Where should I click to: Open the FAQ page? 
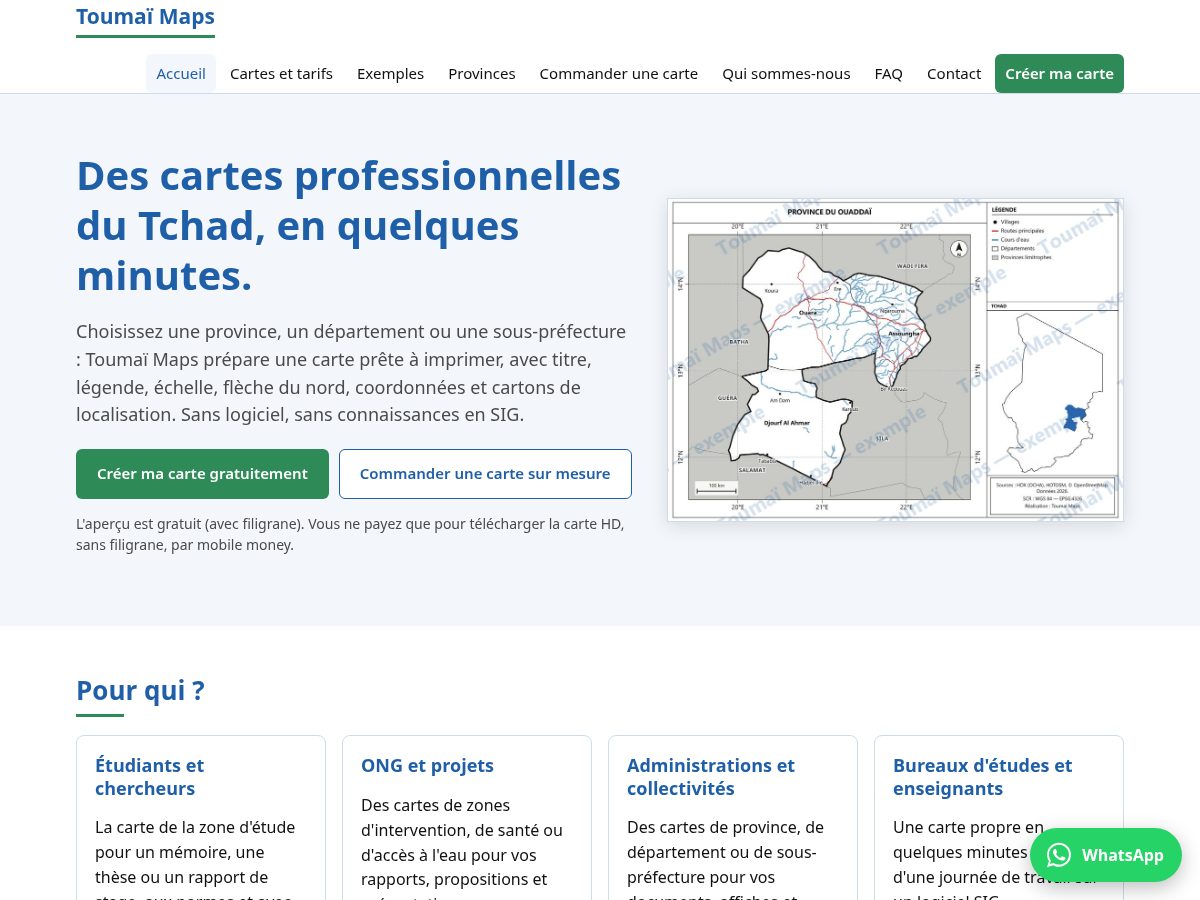pyautogui.click(x=889, y=73)
